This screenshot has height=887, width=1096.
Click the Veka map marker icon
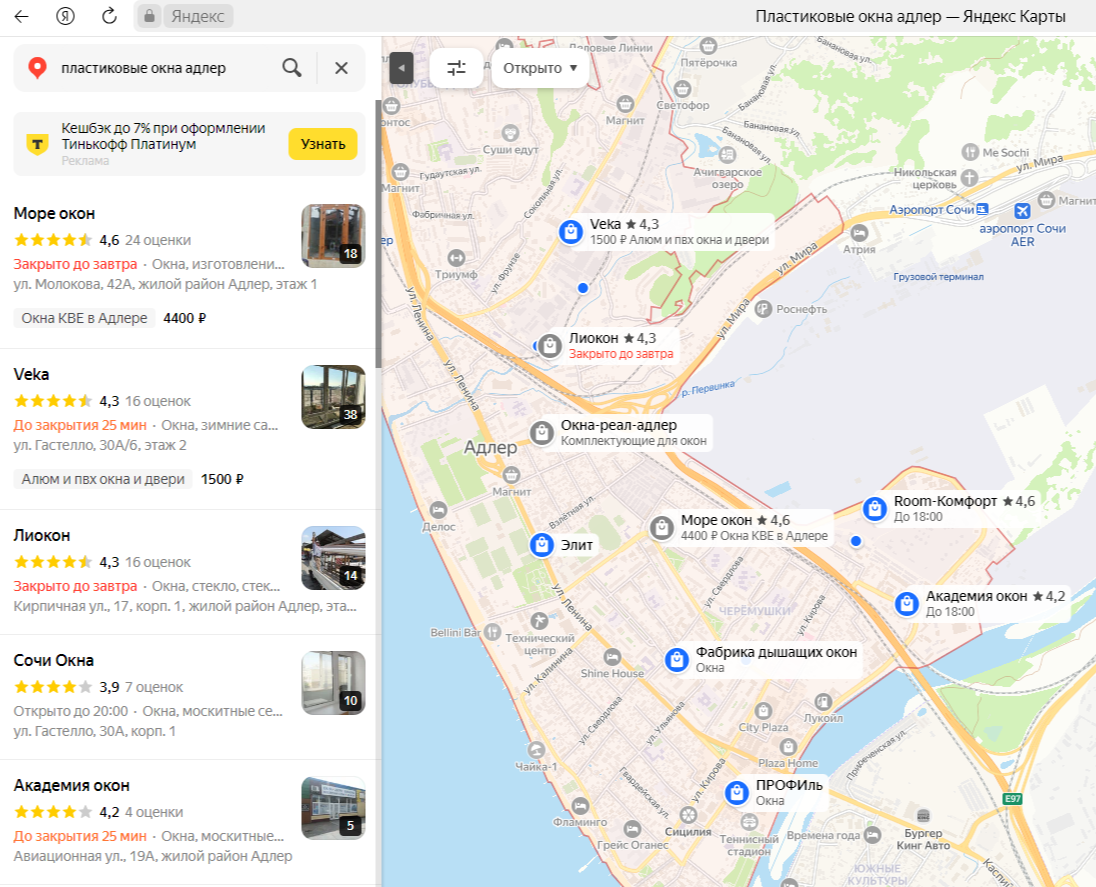coord(571,231)
